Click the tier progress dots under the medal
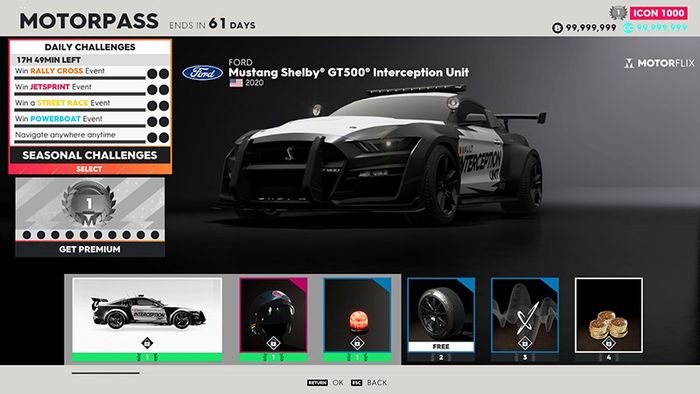700x394 pixels. (91, 235)
